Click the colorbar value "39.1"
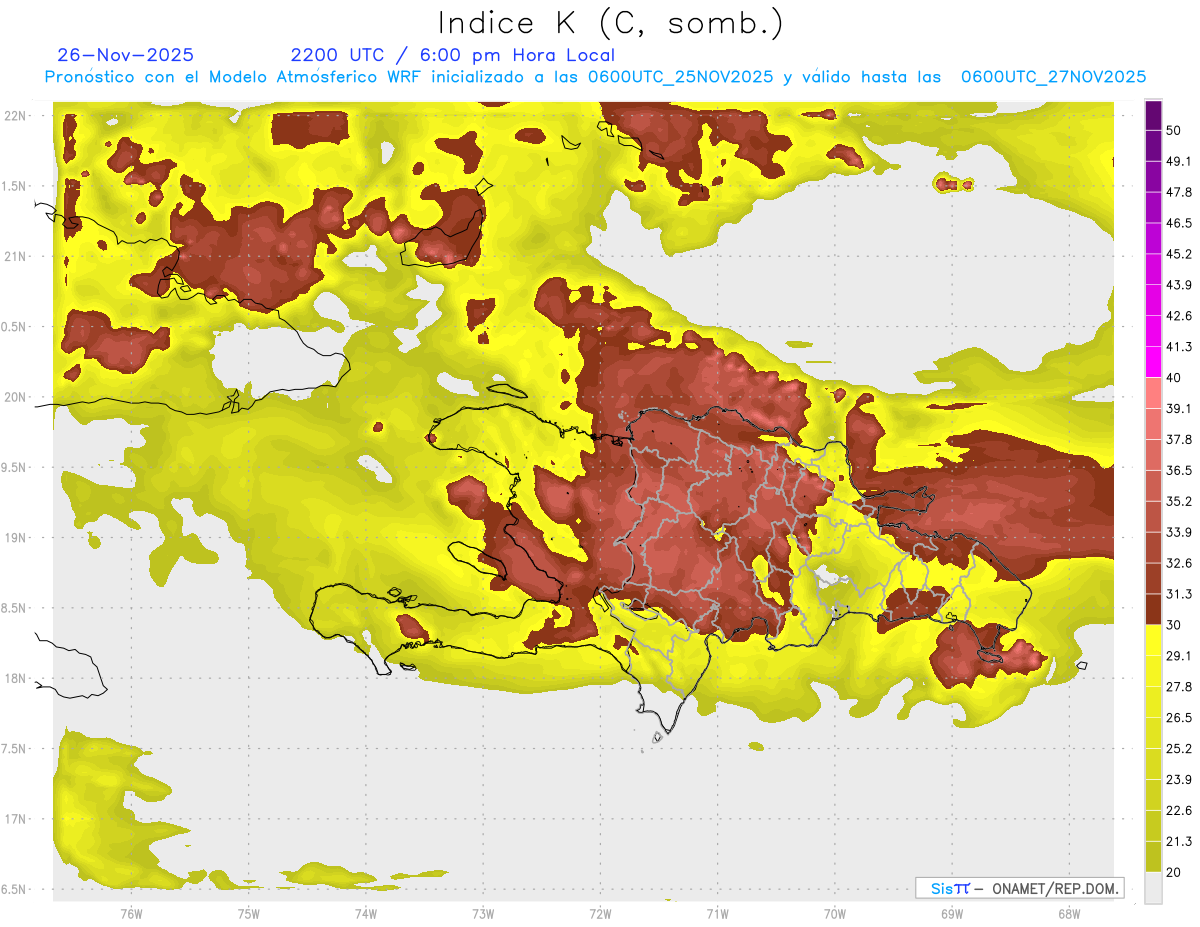Image resolution: width=1200 pixels, height=927 pixels. (x=1180, y=408)
